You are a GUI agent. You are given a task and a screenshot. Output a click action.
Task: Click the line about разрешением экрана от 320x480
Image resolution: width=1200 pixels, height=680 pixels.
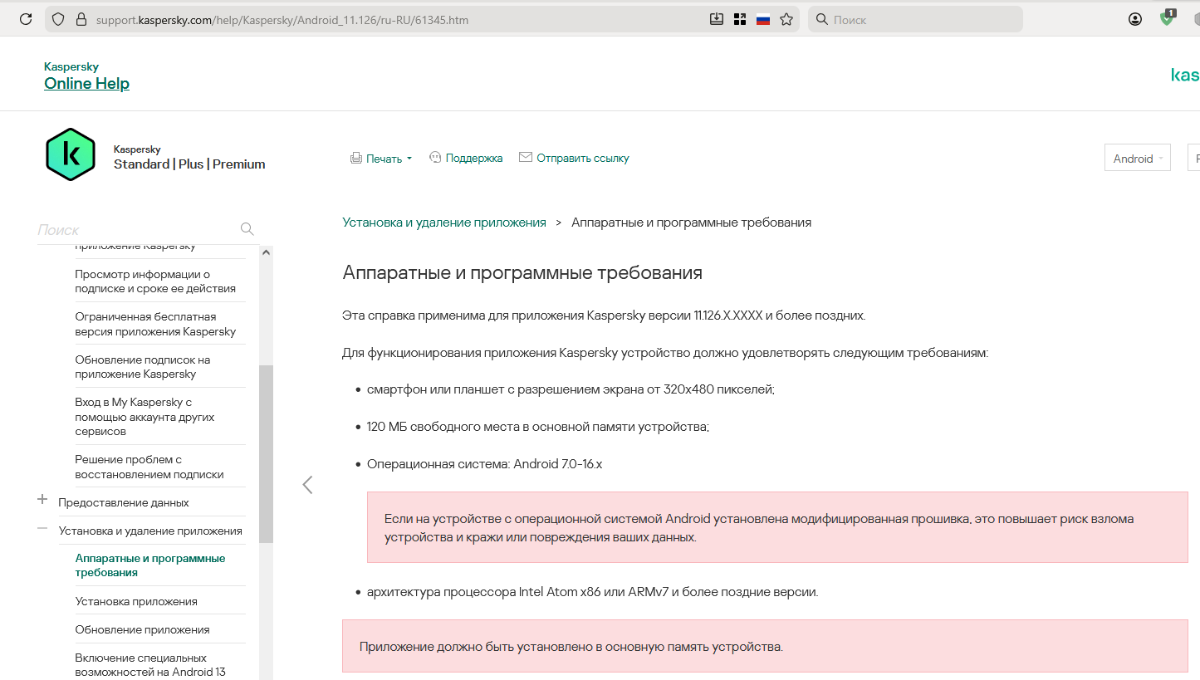point(570,389)
